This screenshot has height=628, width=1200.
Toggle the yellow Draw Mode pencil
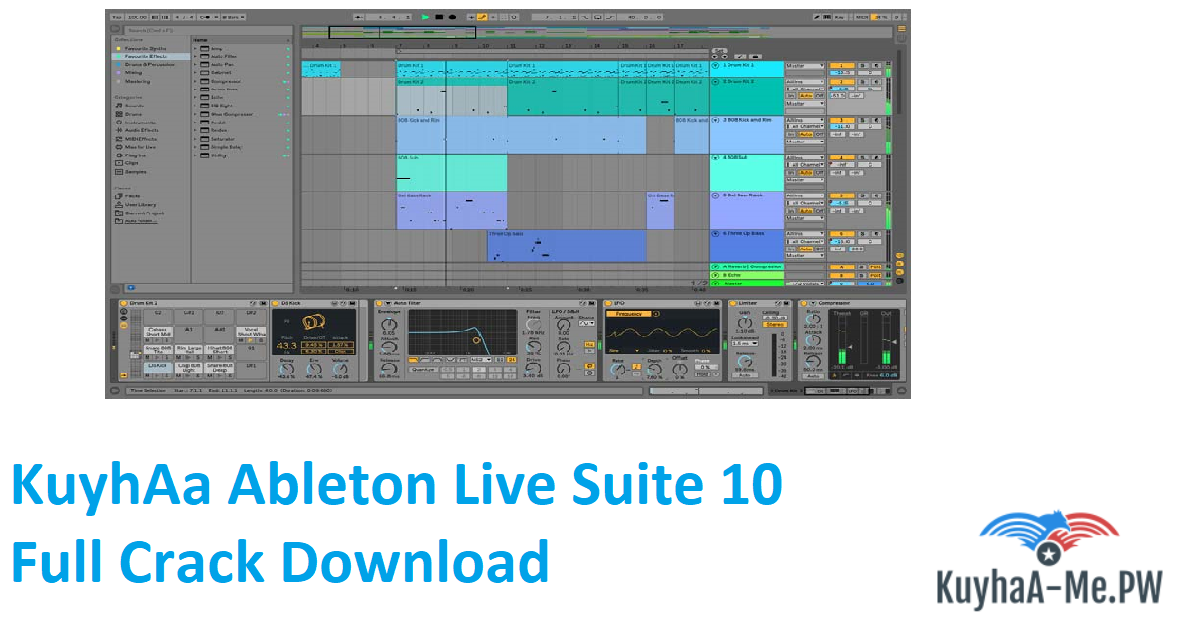pos(482,17)
